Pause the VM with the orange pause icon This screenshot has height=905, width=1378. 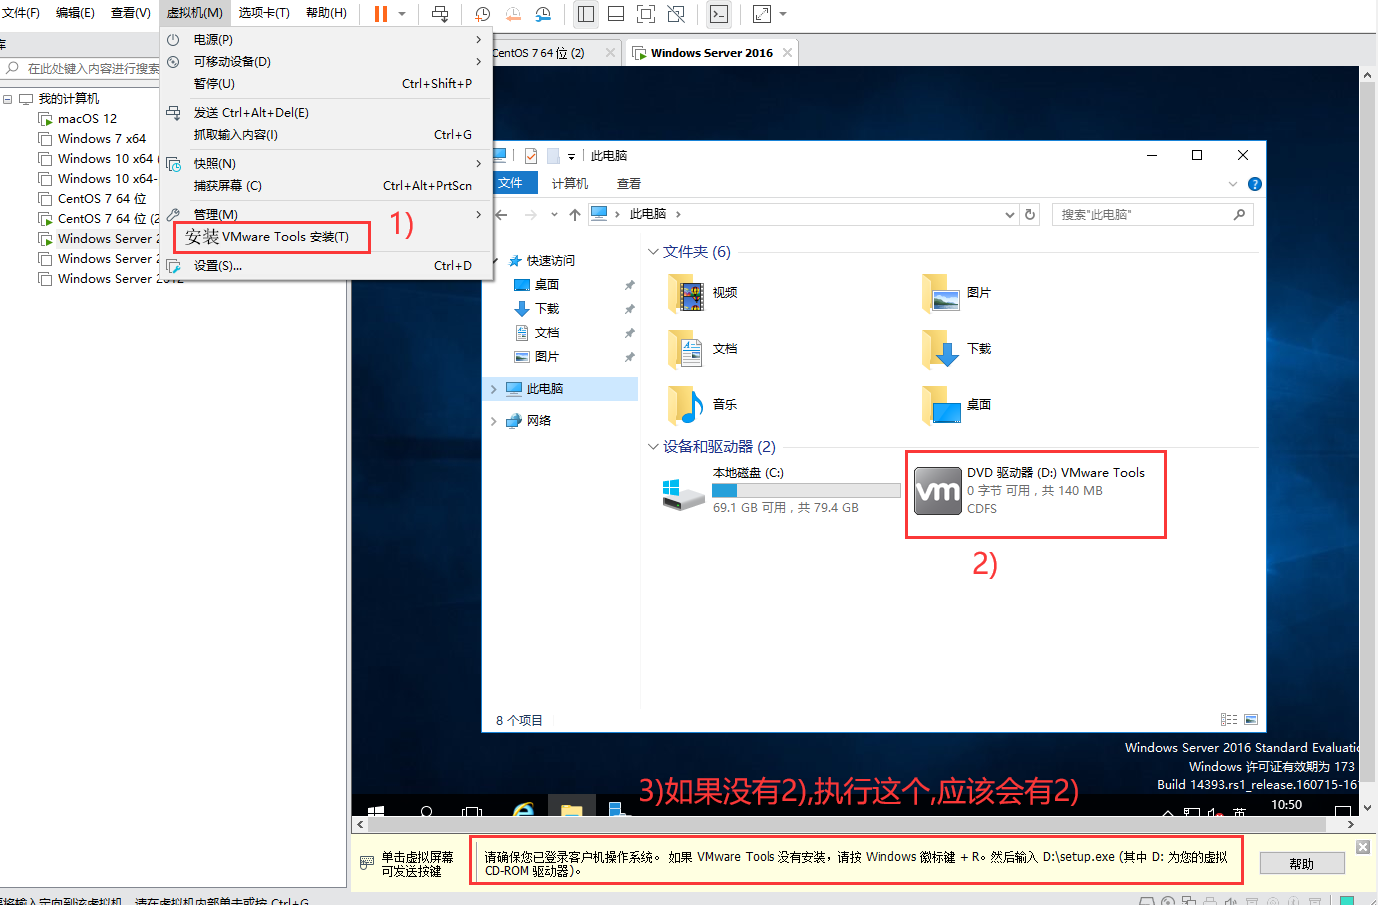tap(381, 14)
